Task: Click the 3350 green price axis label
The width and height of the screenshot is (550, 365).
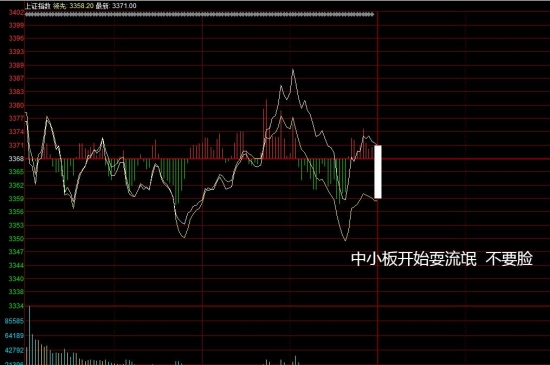Action: 16,239
